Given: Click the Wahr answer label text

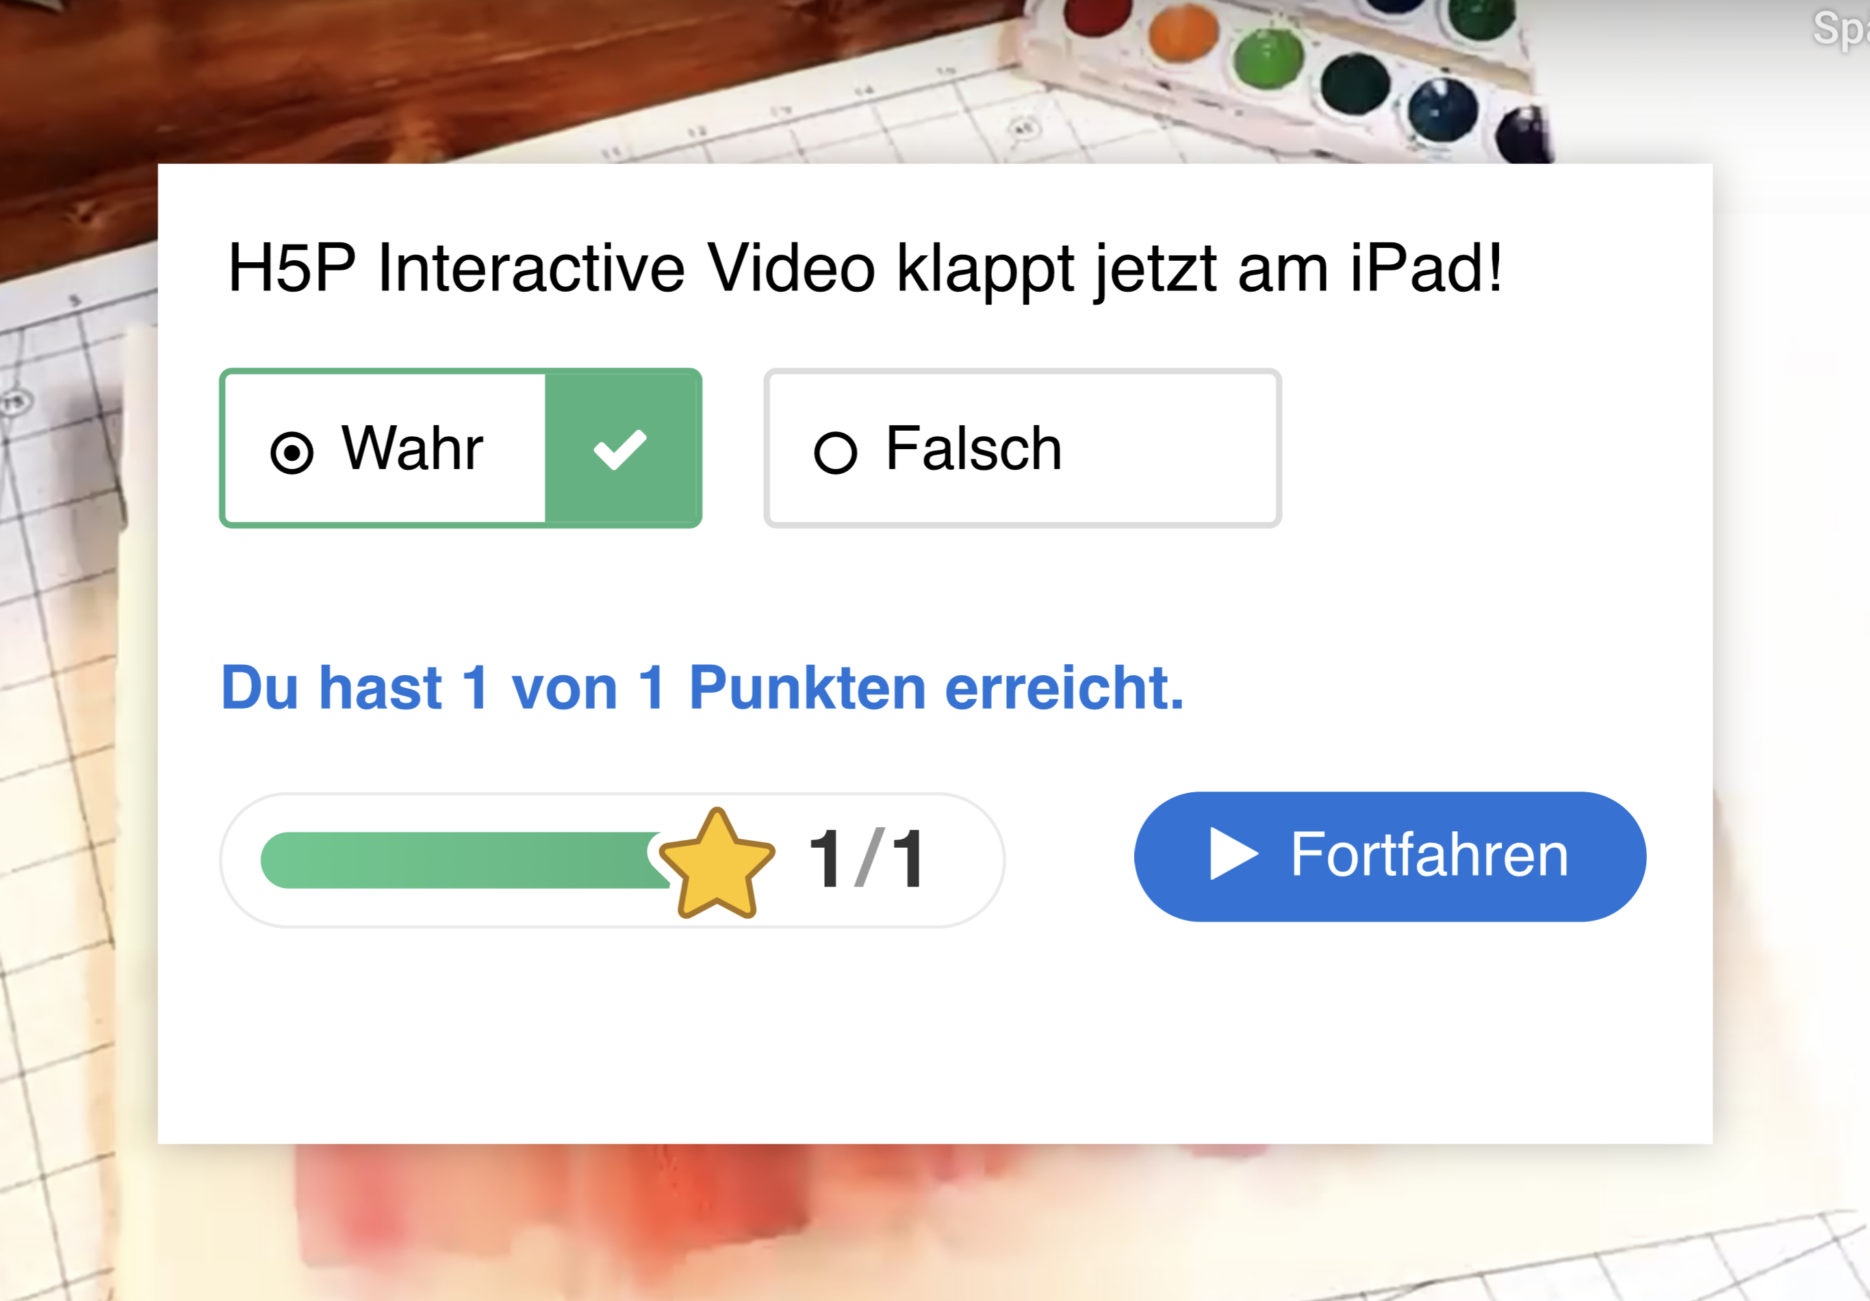Looking at the screenshot, I should pyautogui.click(x=412, y=447).
